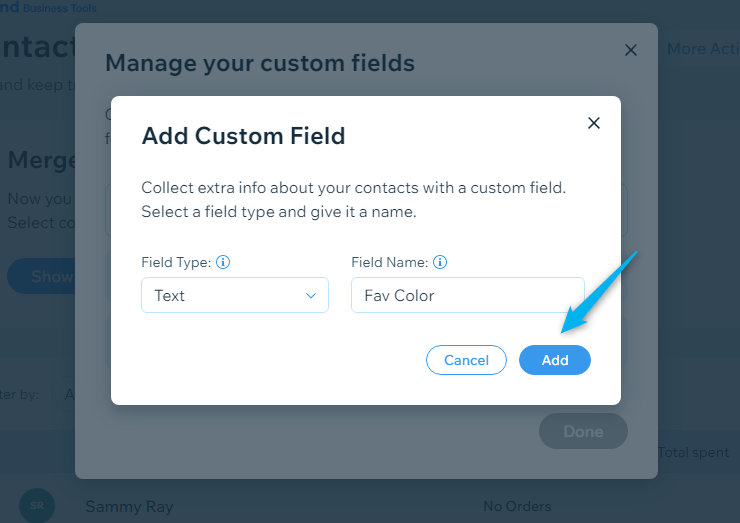The image size is (740, 523).
Task: Click the No Orders cell
Action: pyautogui.click(x=517, y=506)
